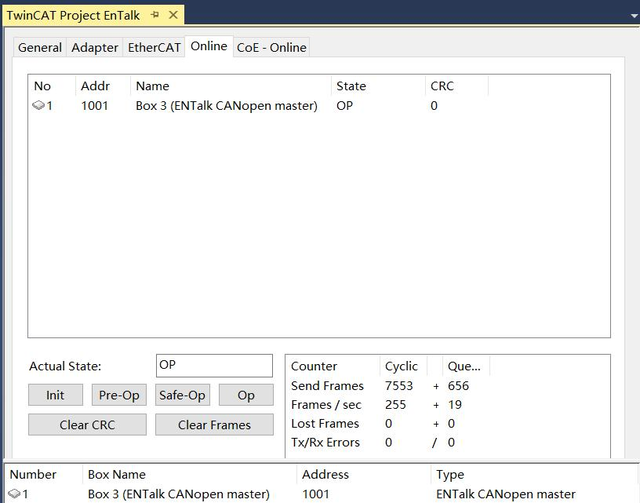The image size is (640, 503).
Task: Open the CoE - Online tab
Action: pyautogui.click(x=271, y=47)
